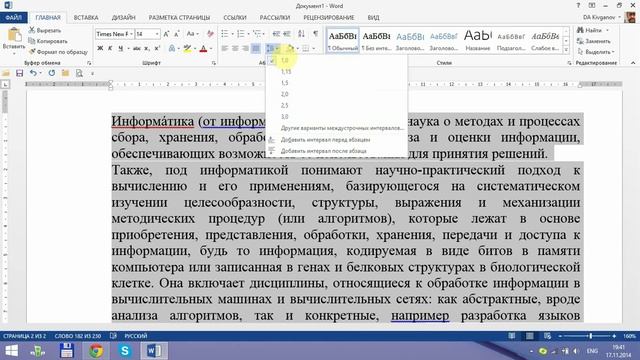The height and width of the screenshot is (360, 640).
Task: Toggle strikethrough (abc) formatting
Action: point(137,48)
